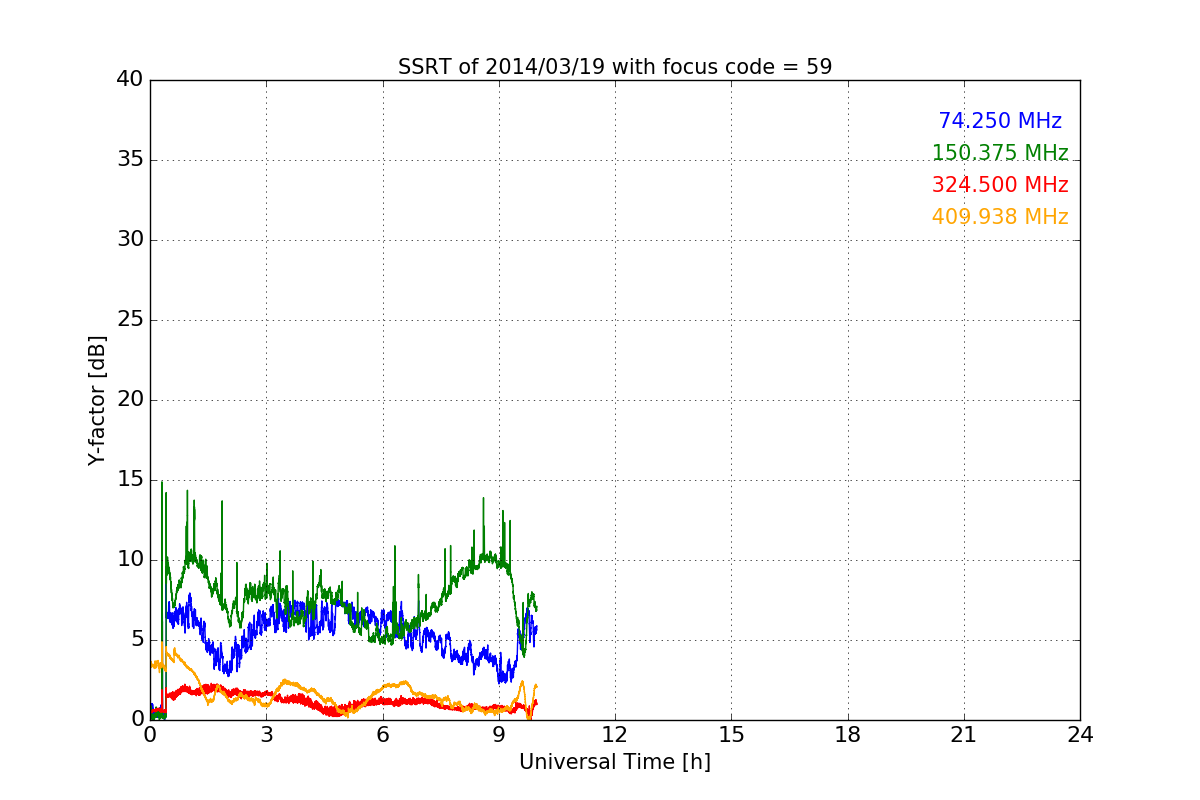
Task: Click the x-axis tick value 3
Action: pos(266,735)
